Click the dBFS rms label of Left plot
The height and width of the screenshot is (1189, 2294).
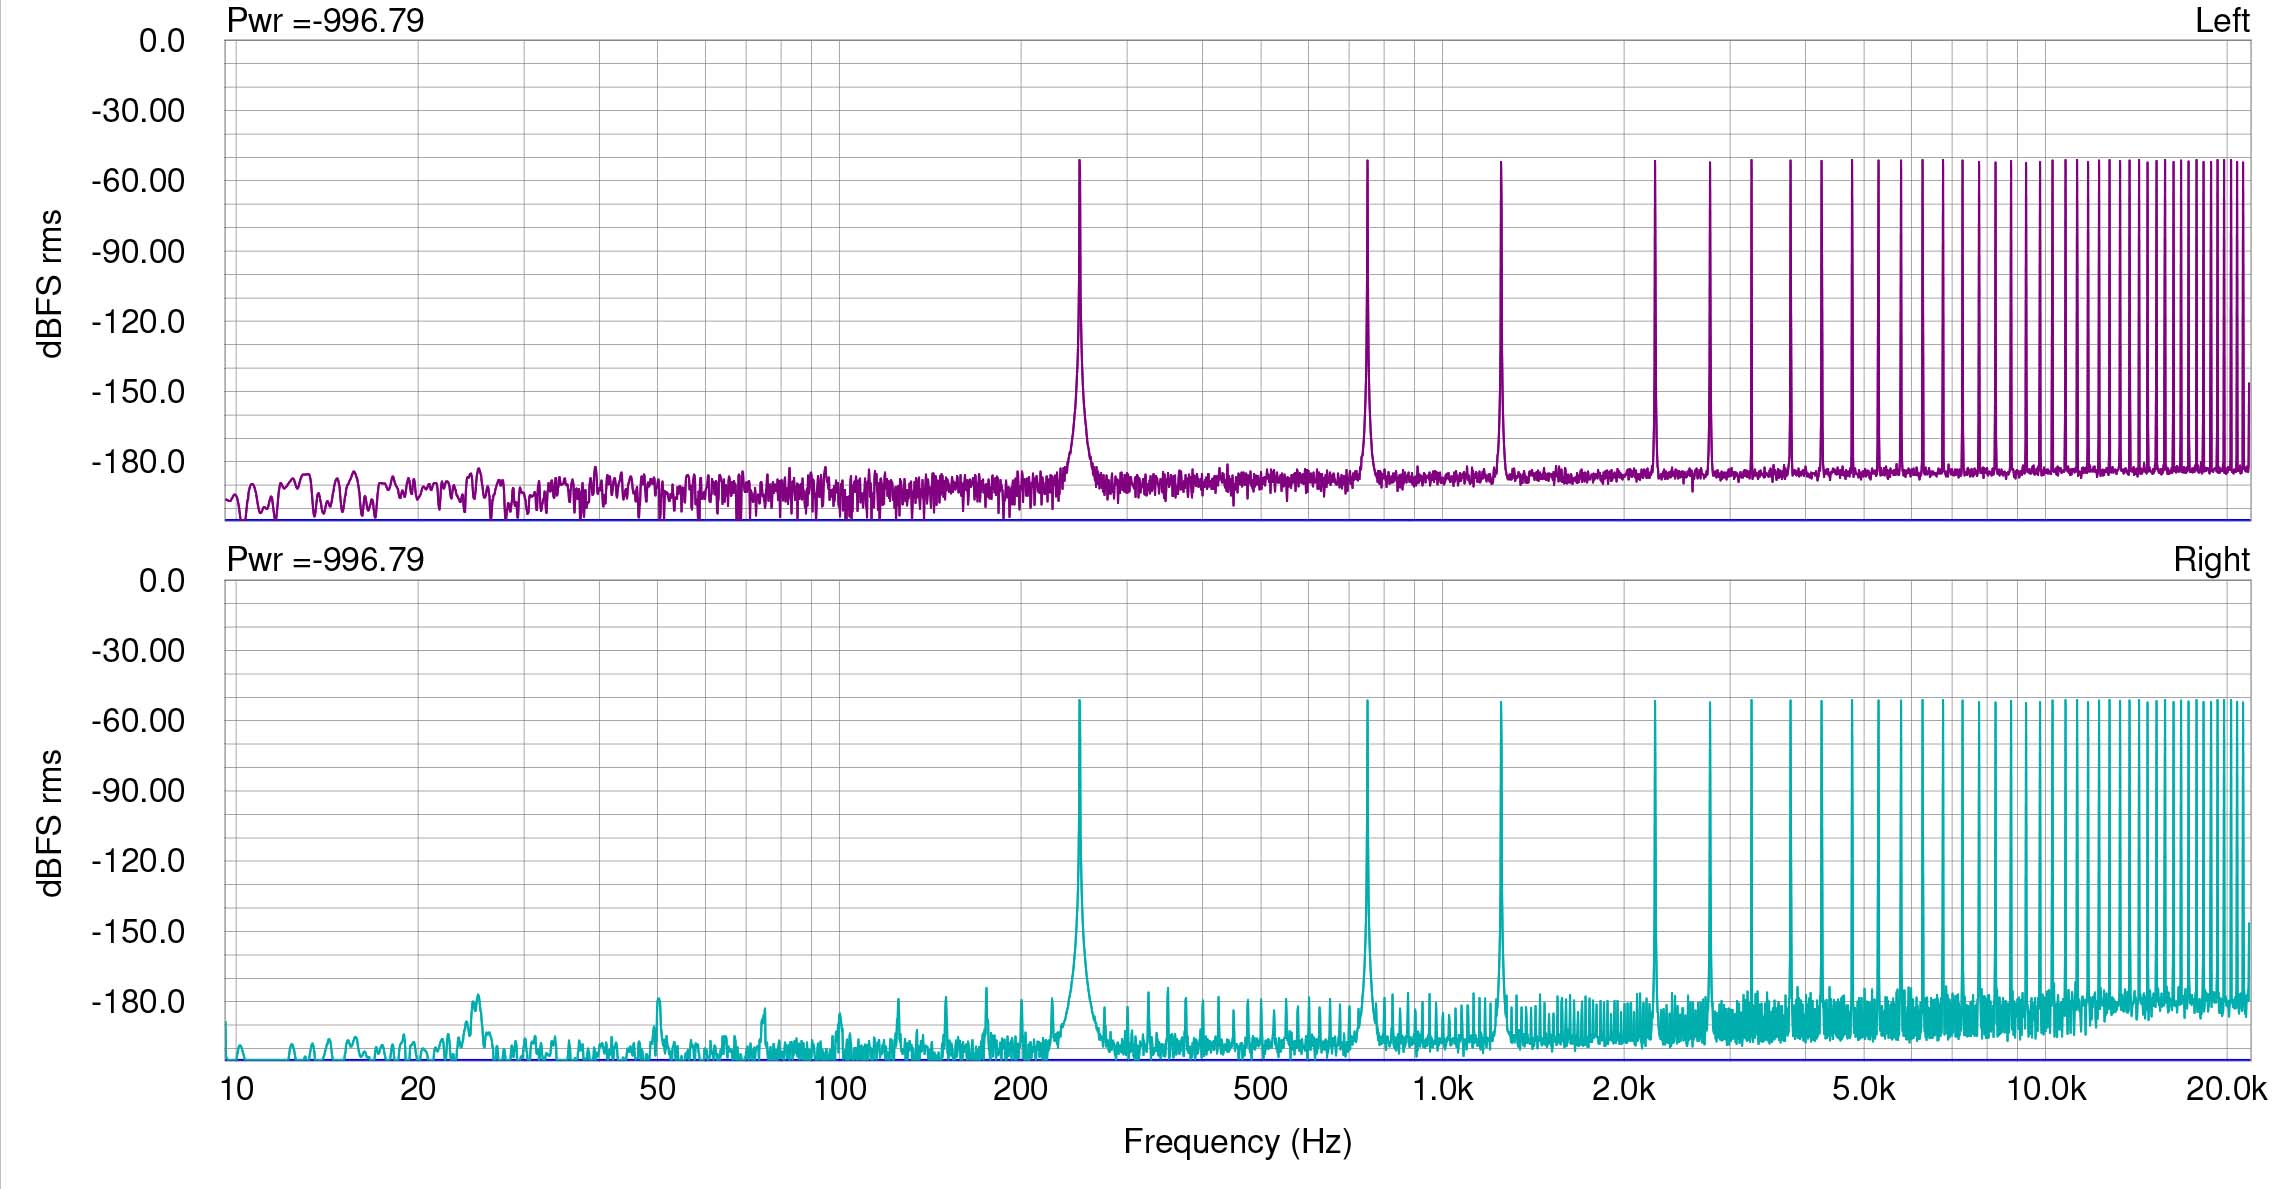[x=50, y=284]
